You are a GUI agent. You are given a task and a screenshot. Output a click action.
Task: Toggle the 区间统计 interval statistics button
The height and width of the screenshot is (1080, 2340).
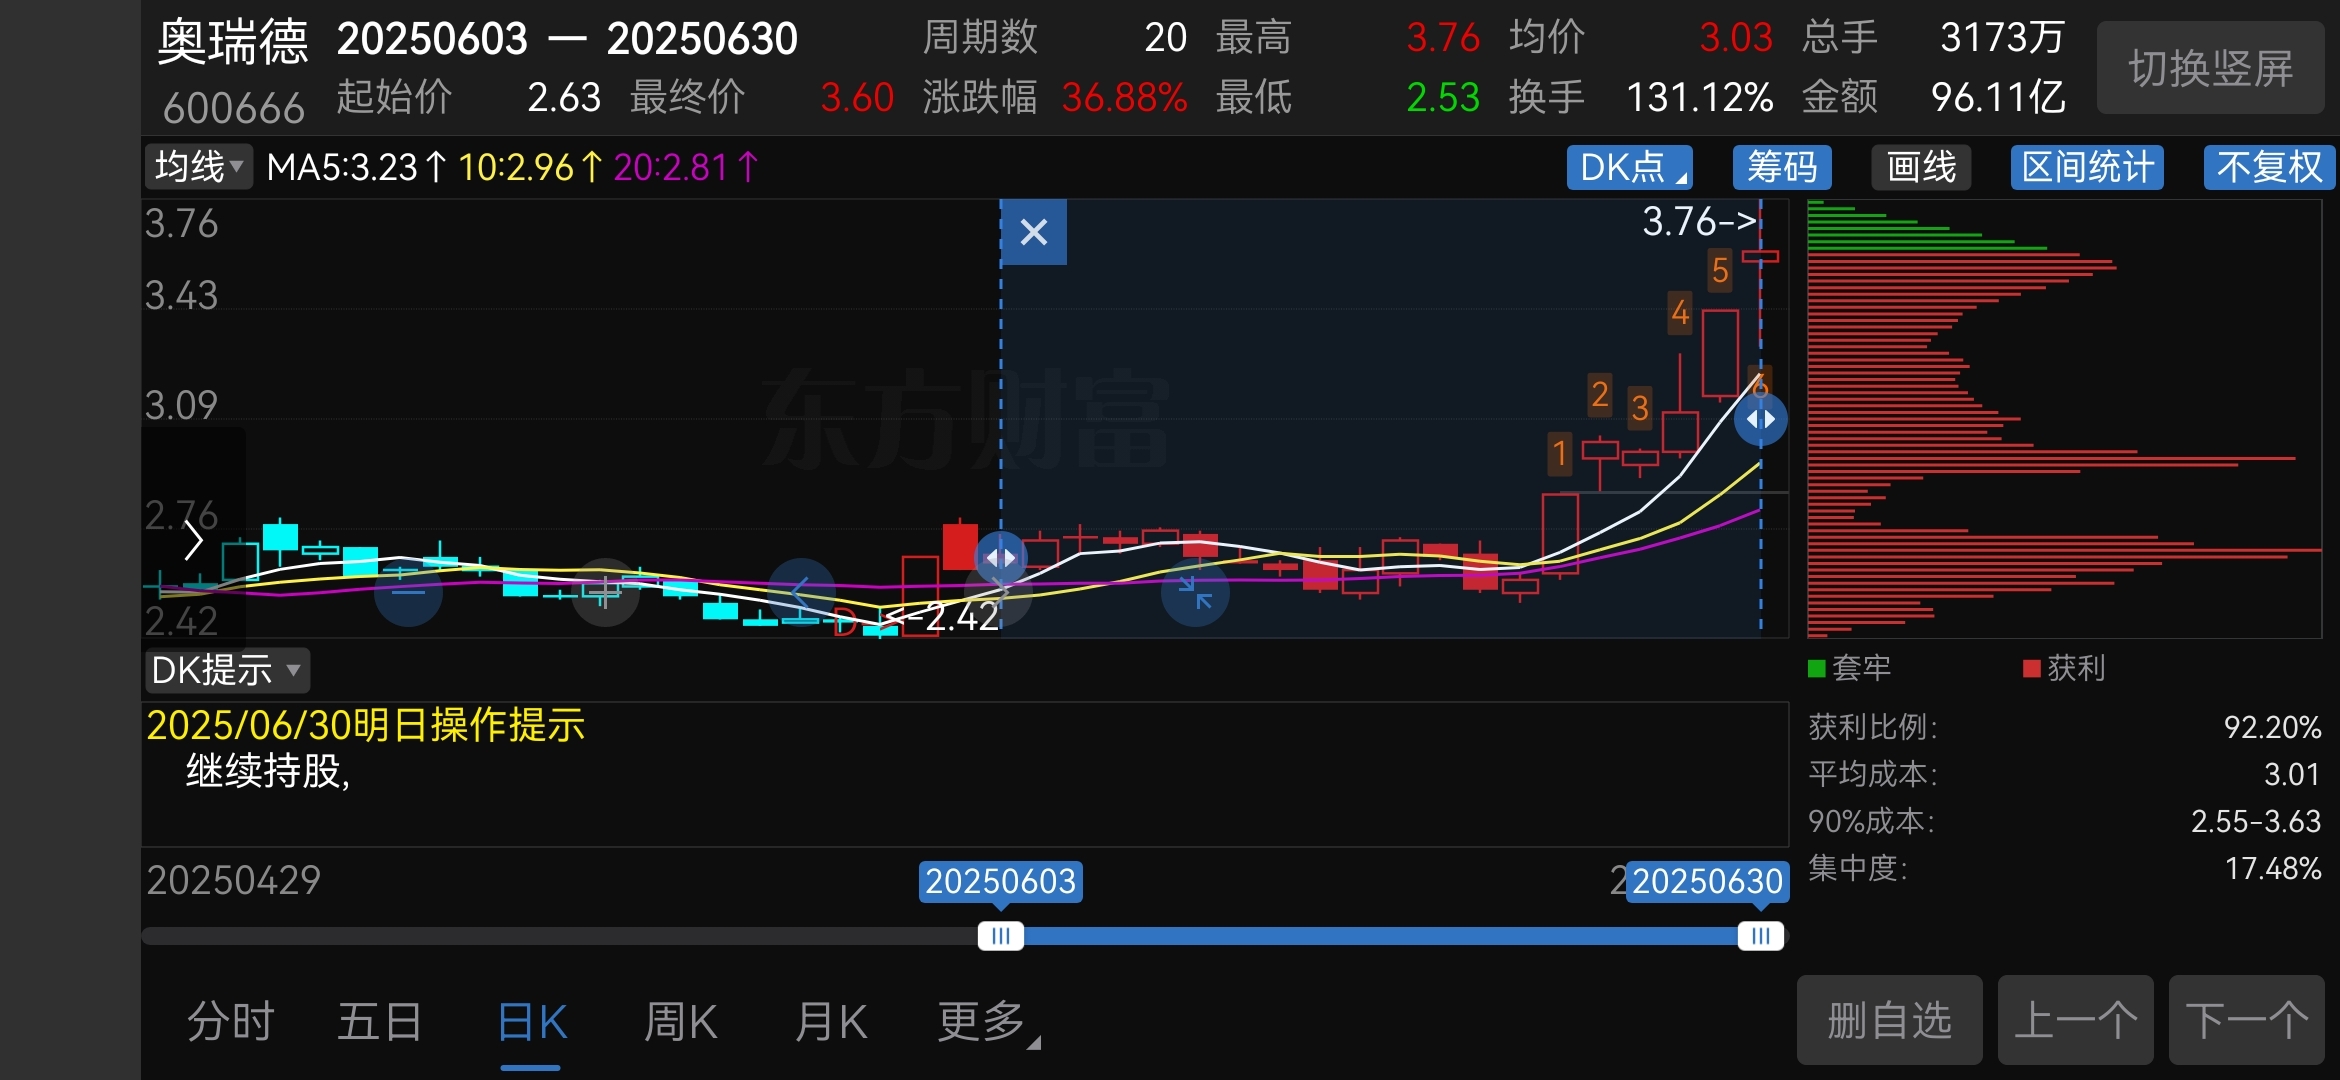pyautogui.click(x=2087, y=167)
